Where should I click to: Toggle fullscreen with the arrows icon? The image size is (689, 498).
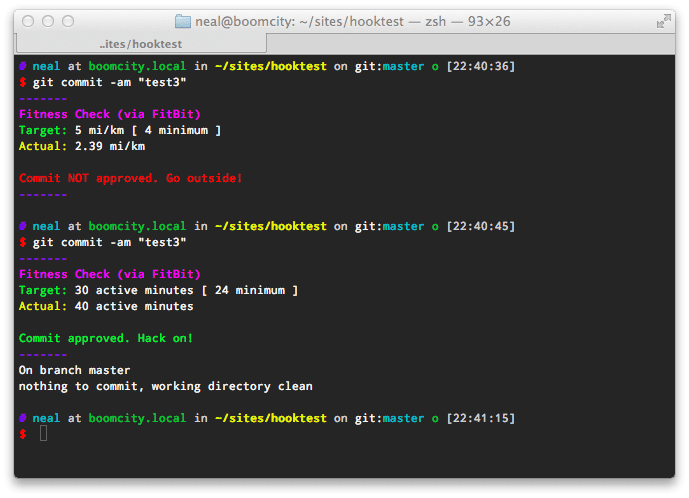pyautogui.click(x=664, y=21)
